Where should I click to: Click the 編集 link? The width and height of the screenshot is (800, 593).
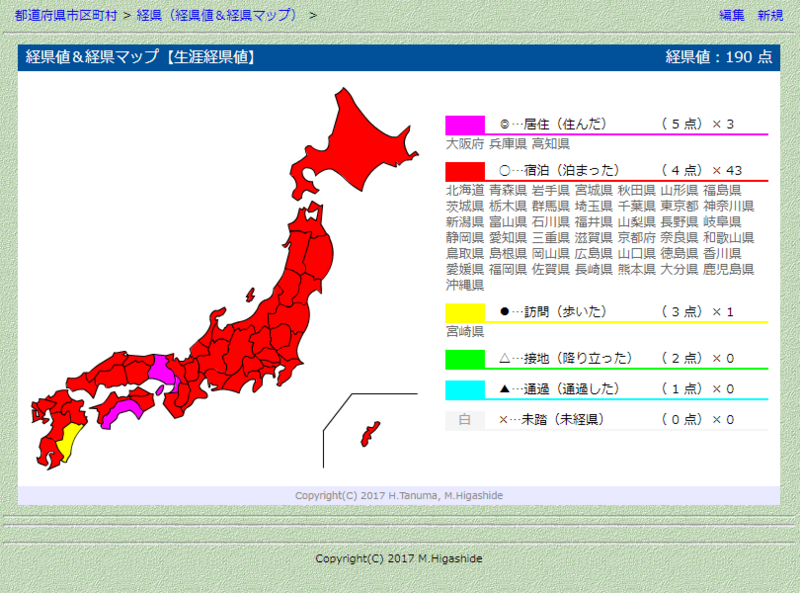(732, 15)
